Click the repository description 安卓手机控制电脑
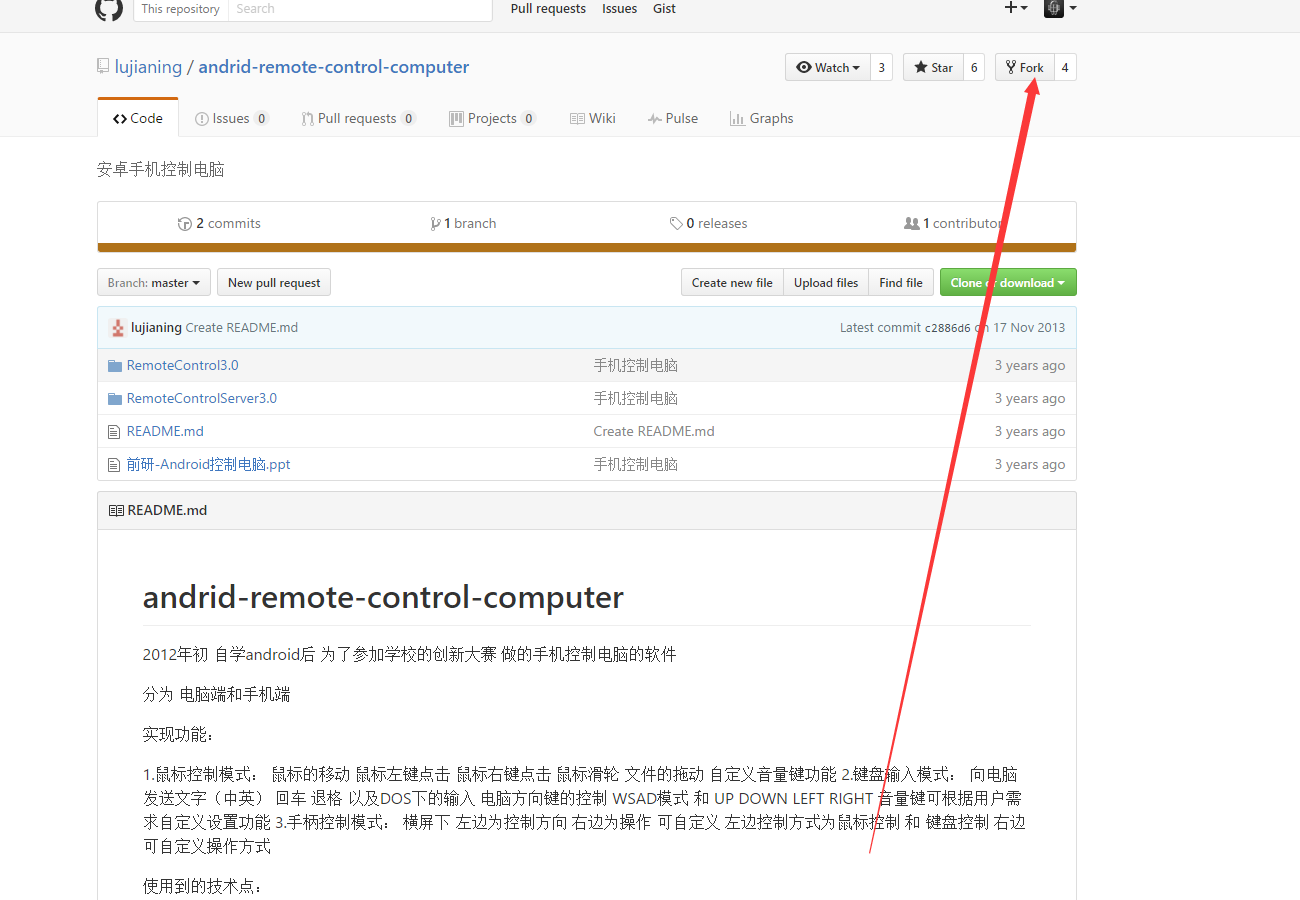 161,170
